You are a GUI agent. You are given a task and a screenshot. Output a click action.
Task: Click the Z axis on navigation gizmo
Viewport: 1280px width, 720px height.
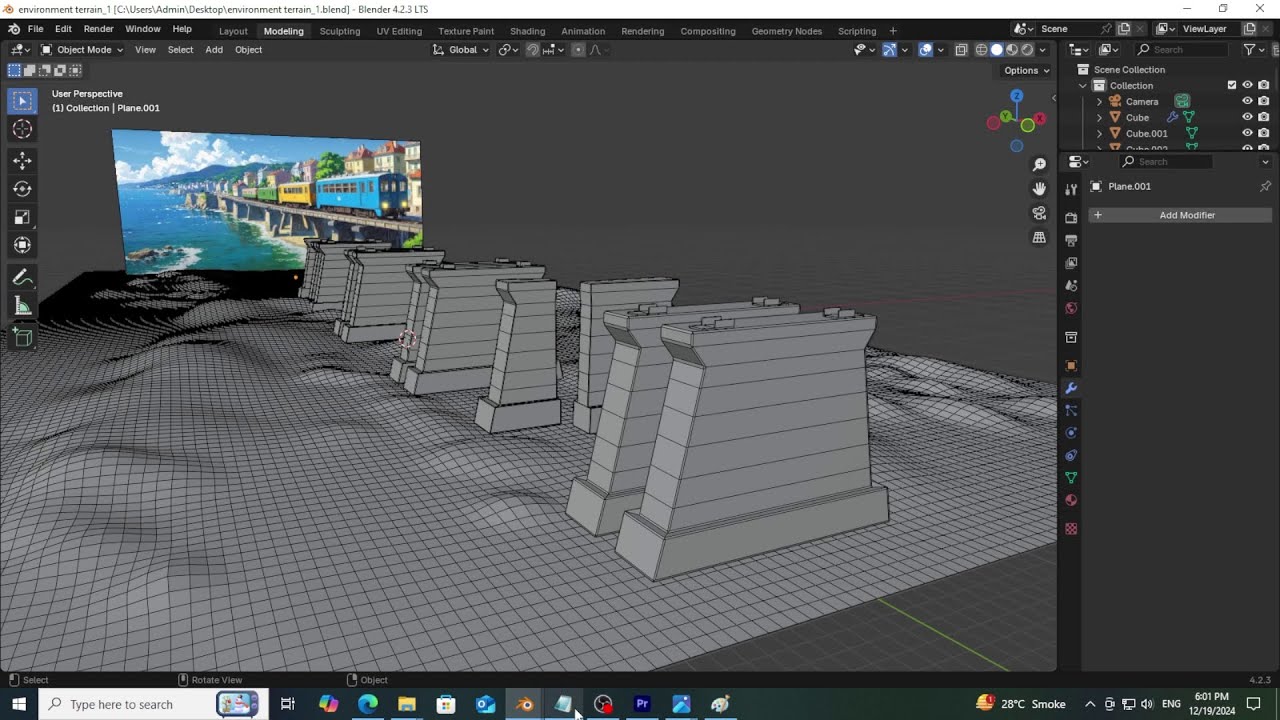pyautogui.click(x=1016, y=97)
